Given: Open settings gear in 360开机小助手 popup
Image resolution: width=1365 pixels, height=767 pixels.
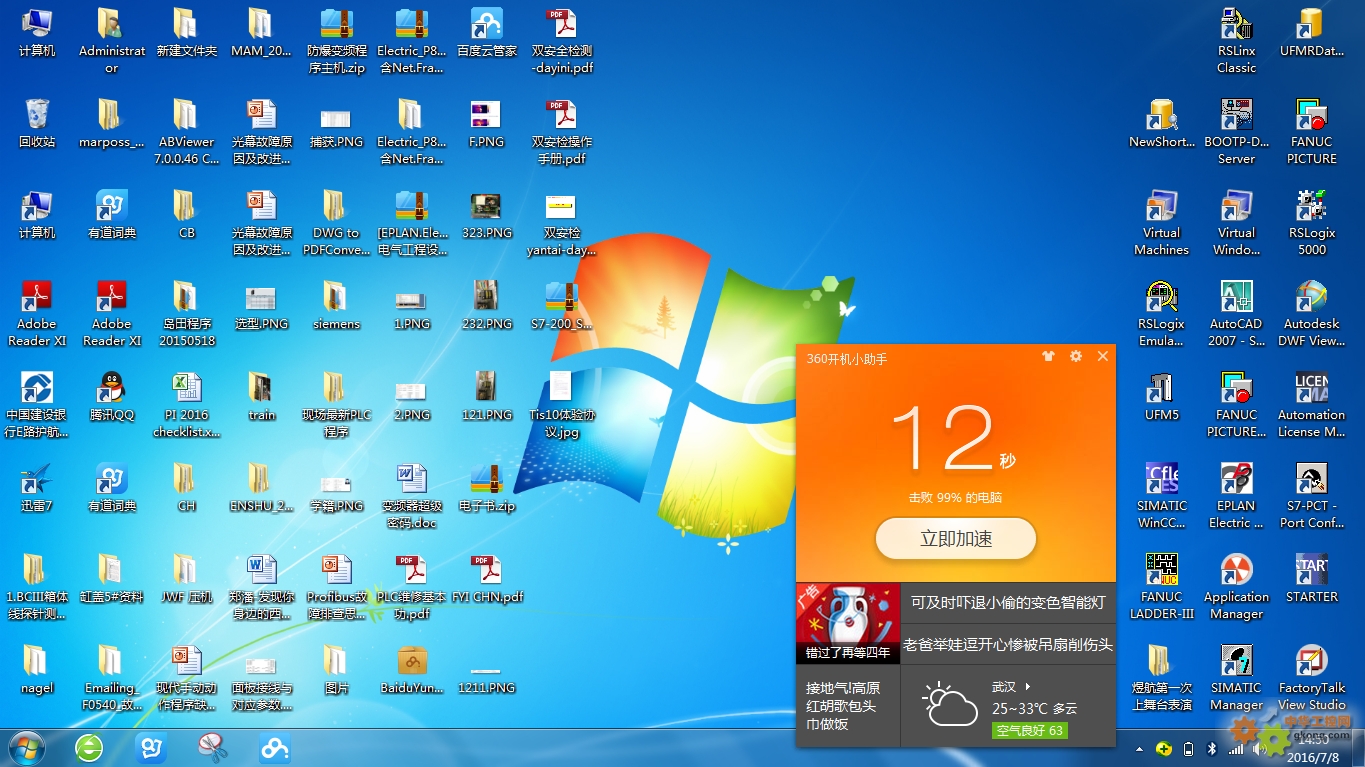Looking at the screenshot, I should pos(1076,356).
